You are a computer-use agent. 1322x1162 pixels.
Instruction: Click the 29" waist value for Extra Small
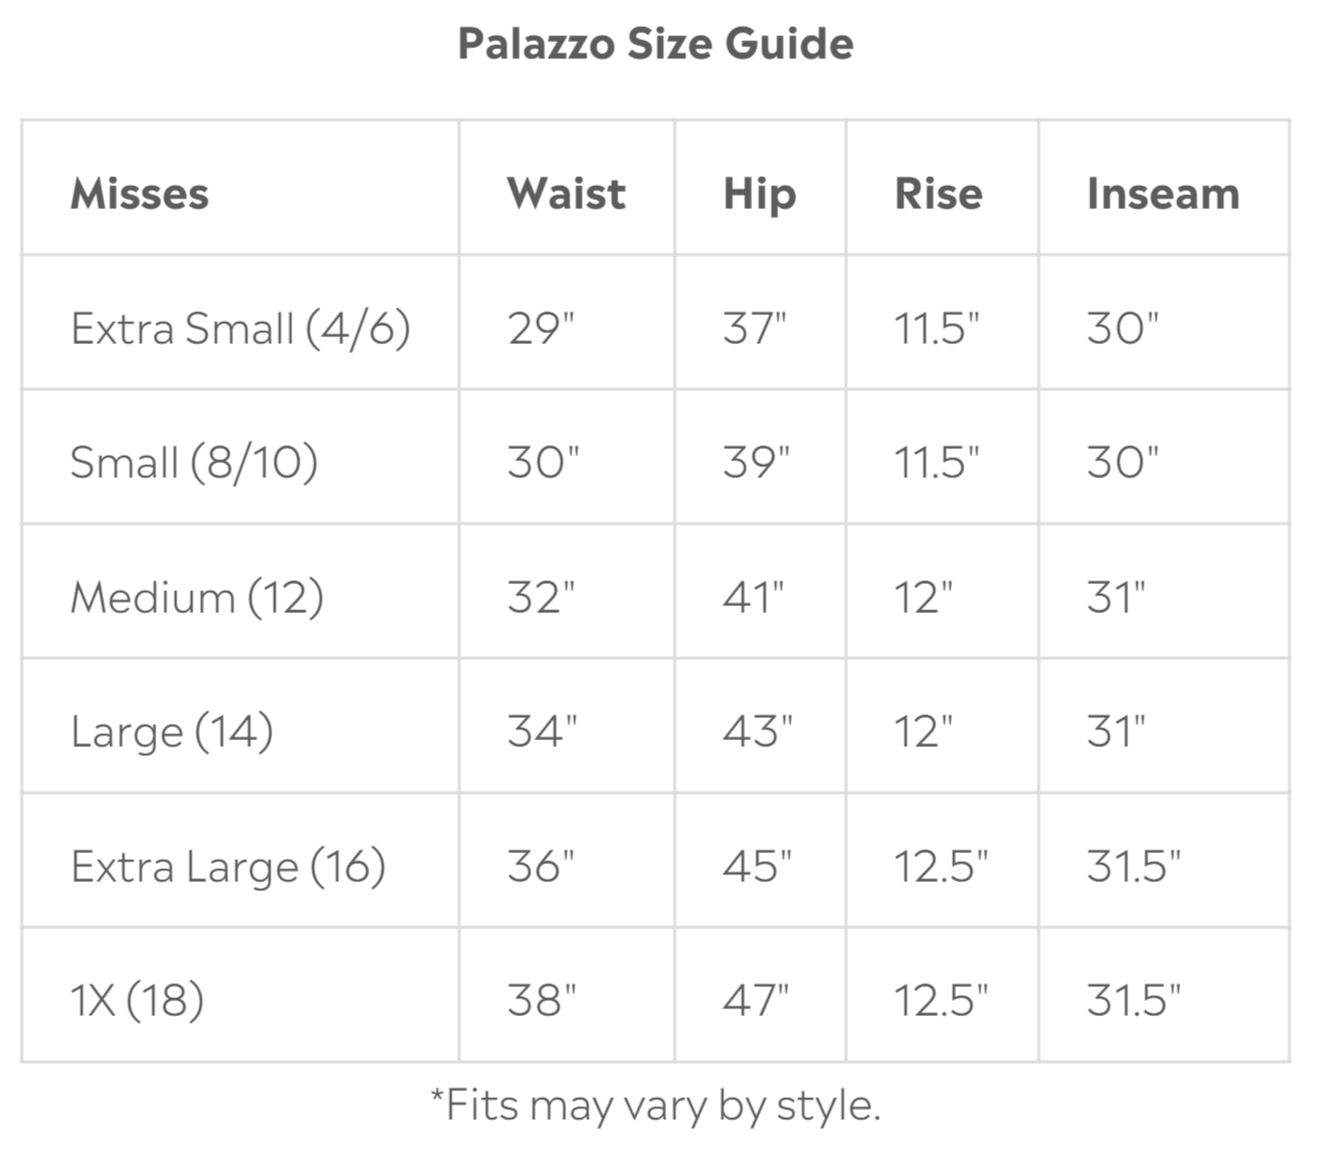[541, 328]
